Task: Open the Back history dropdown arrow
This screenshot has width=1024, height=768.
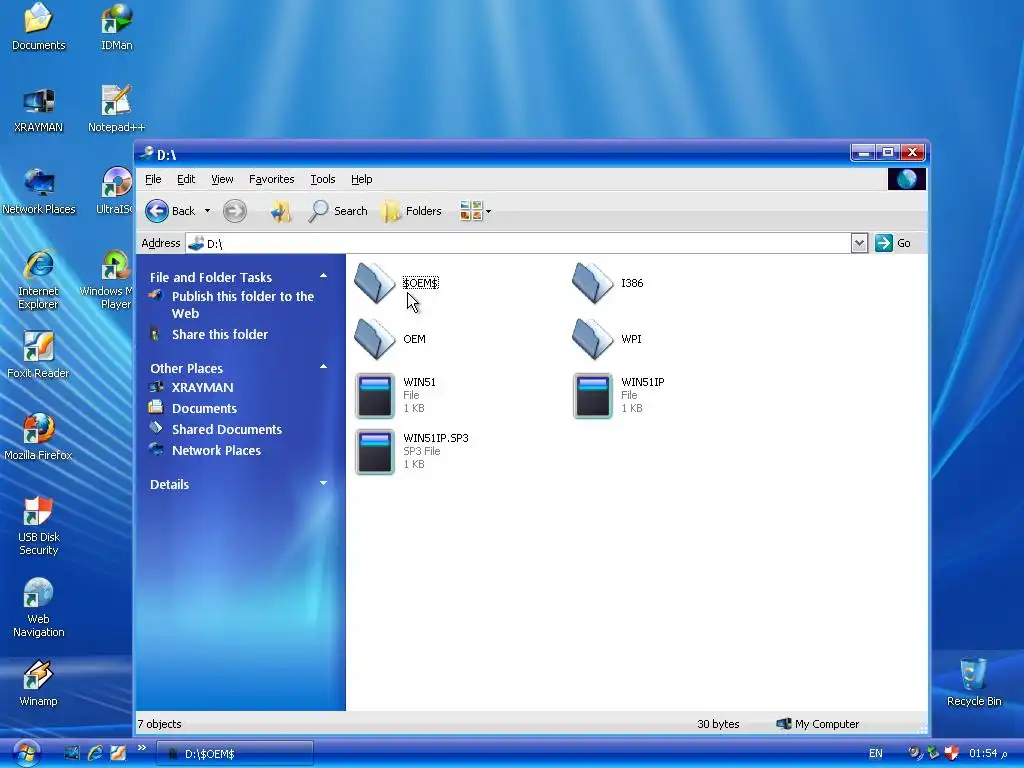Action: coord(207,211)
